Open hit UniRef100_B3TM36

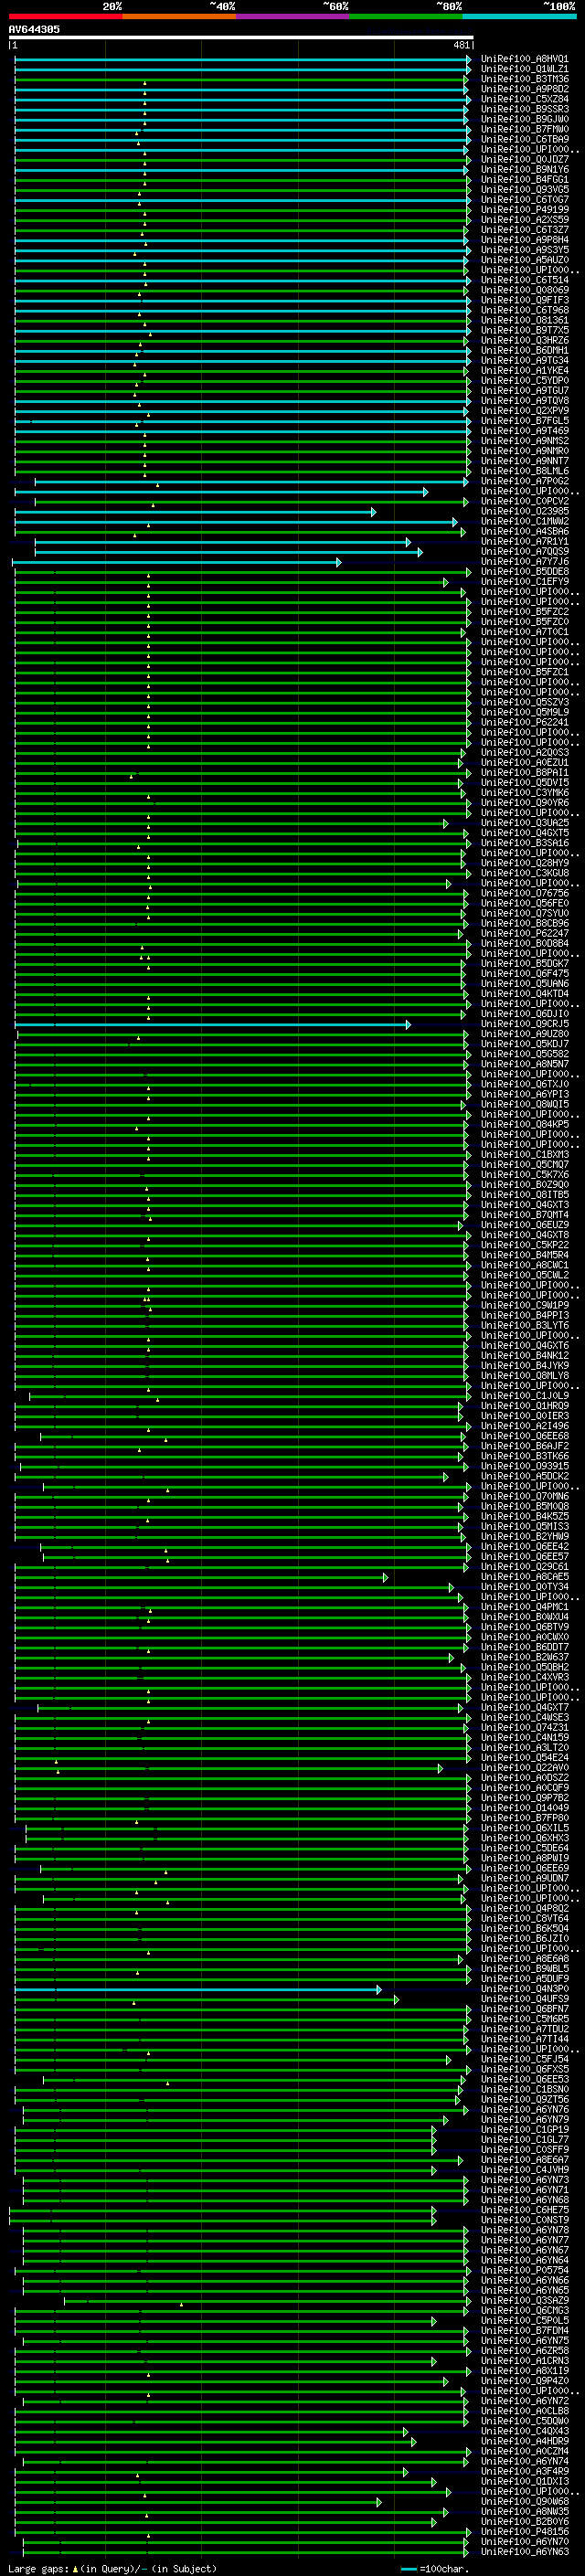pyautogui.click(x=525, y=79)
